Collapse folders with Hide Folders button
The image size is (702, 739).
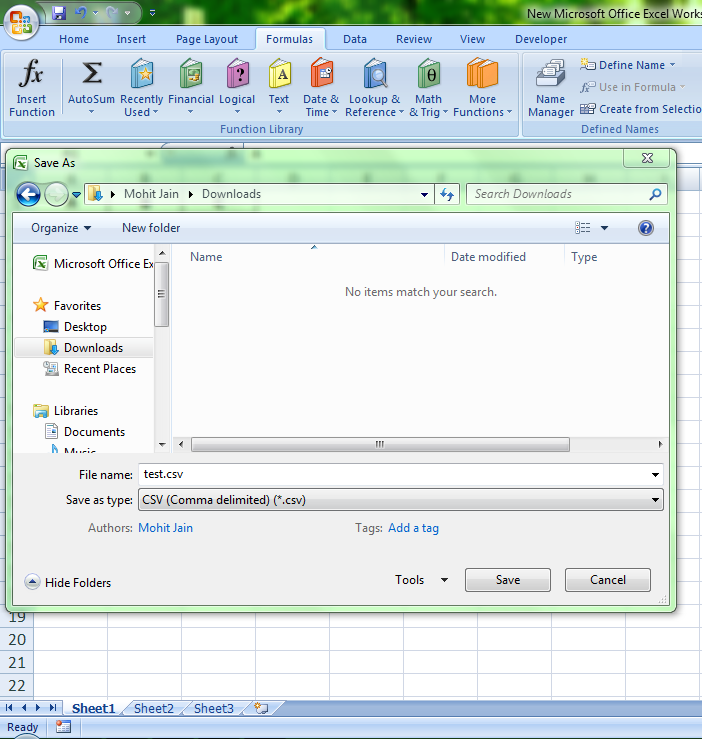coord(68,583)
